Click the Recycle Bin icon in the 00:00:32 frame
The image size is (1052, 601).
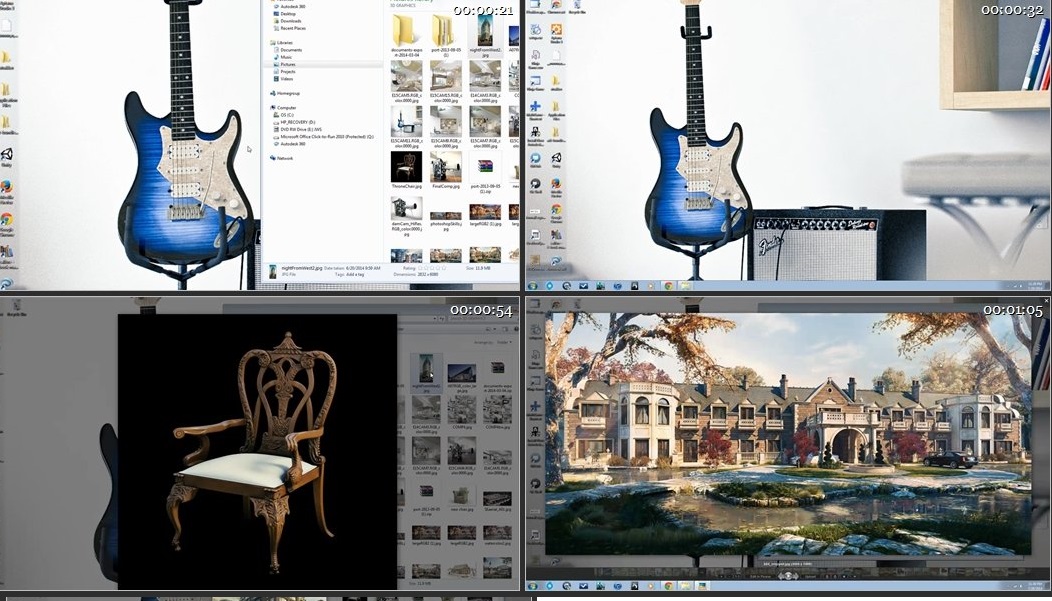coord(576,7)
